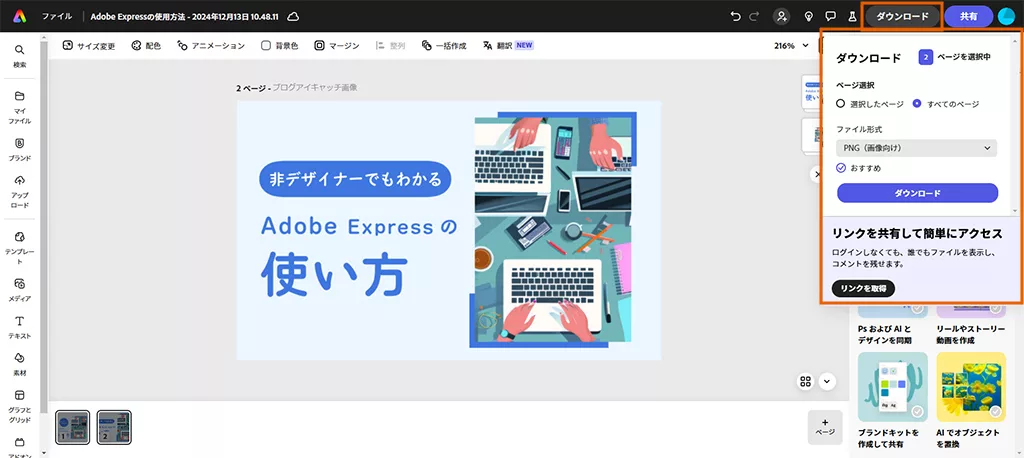
Task: Click the Adobe Express home logo
Action: coord(19,16)
